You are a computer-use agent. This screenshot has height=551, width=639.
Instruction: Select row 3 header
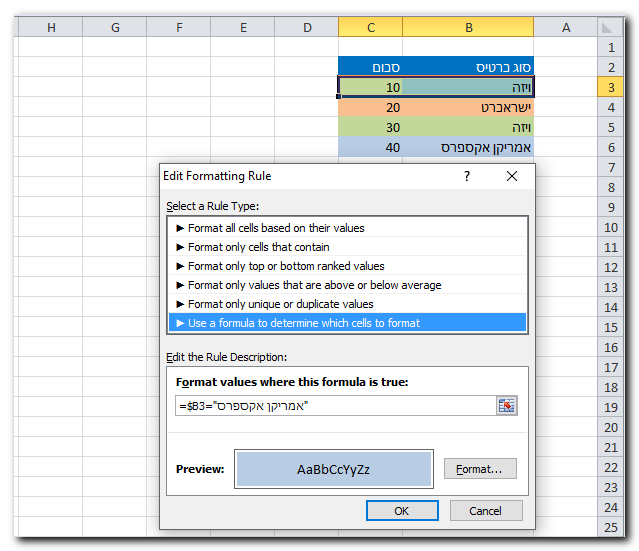pos(610,87)
